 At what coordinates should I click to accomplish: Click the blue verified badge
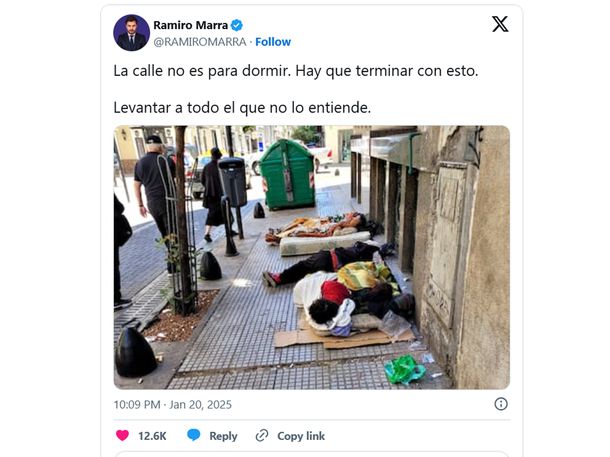[237, 25]
